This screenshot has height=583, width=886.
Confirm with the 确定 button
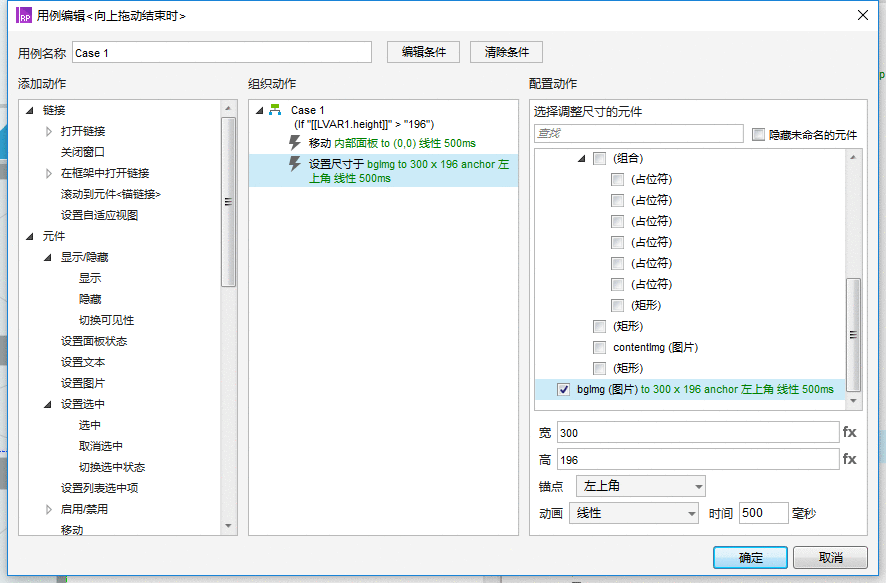(750, 558)
